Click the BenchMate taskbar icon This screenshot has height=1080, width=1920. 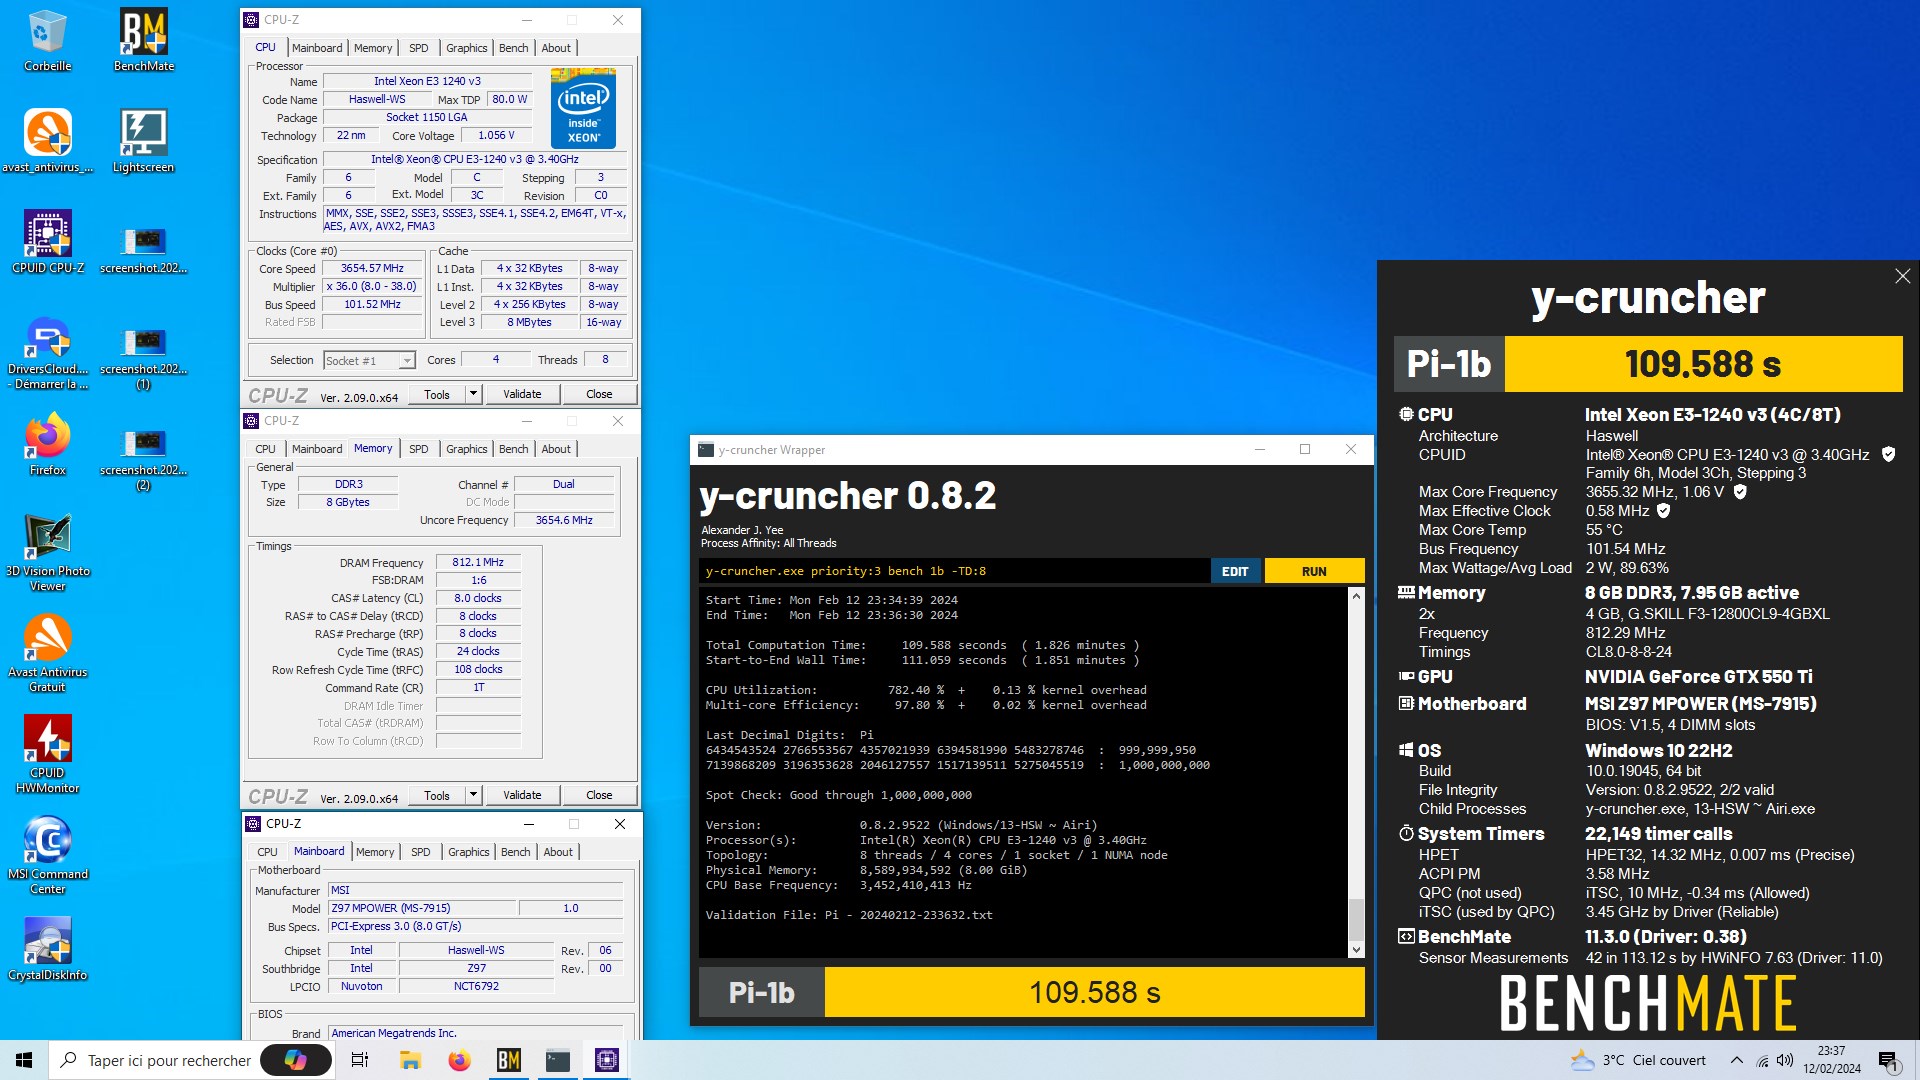click(x=509, y=1060)
